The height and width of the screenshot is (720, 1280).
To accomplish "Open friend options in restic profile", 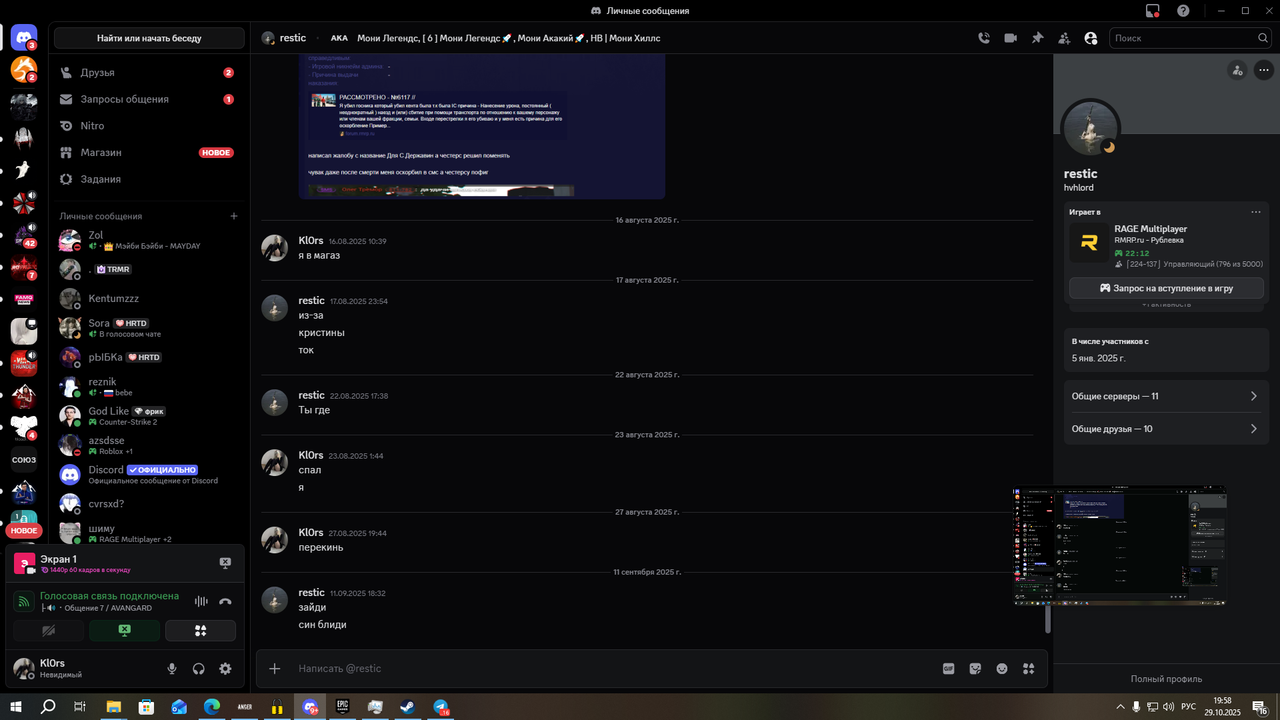I will pos(1238,70).
